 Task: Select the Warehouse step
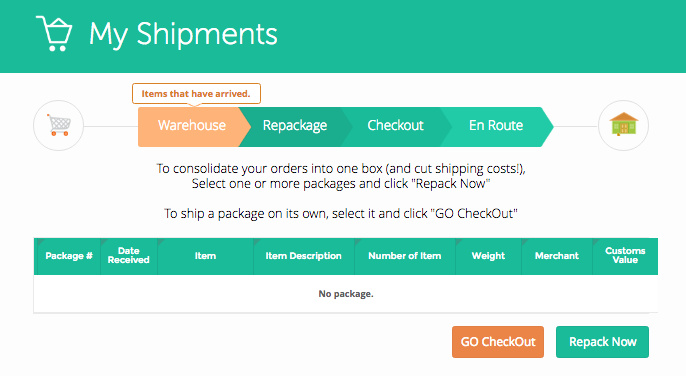tap(192, 127)
